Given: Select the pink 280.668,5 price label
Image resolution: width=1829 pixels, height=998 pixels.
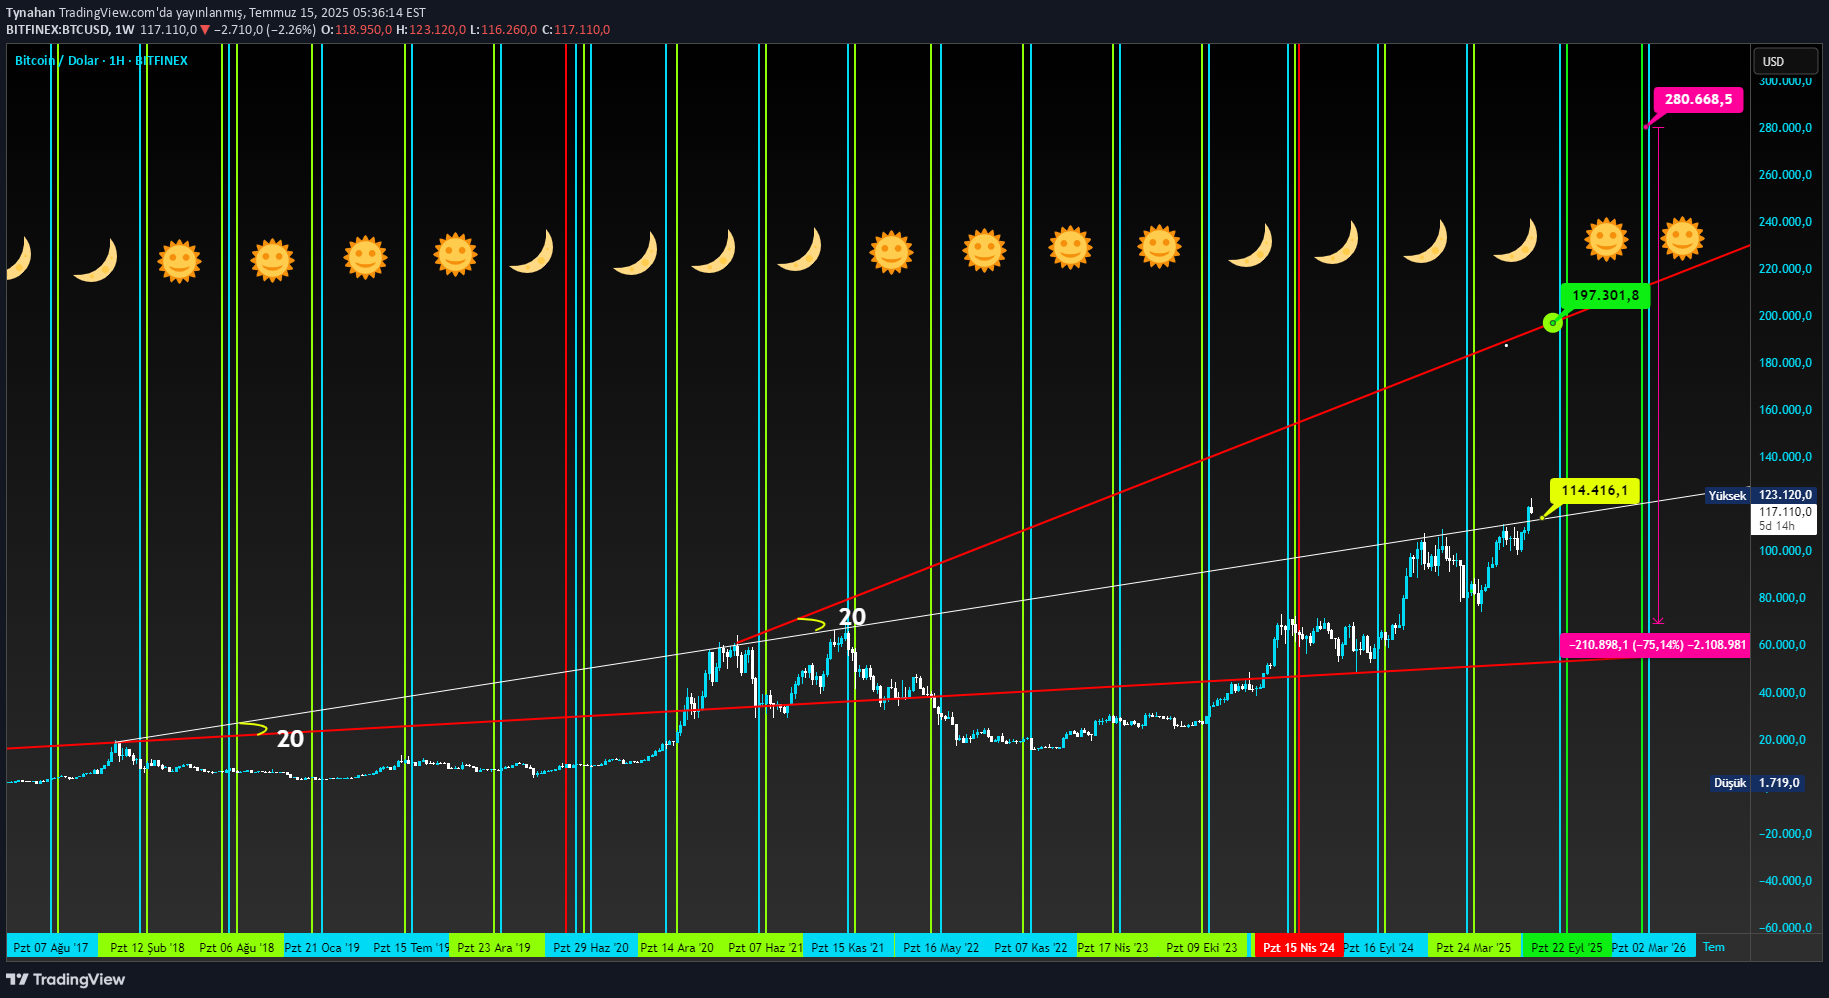Looking at the screenshot, I should (1698, 99).
